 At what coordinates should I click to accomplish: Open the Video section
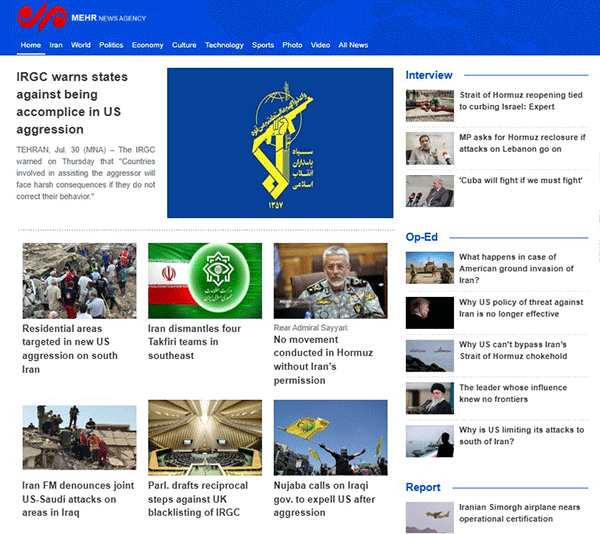pos(320,45)
